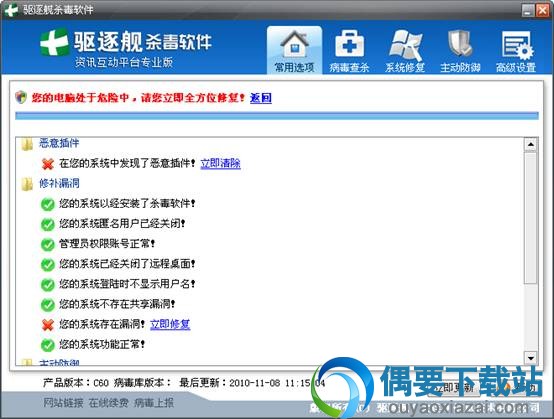Select the 恶意插件 folder heading
The height and width of the screenshot is (419, 554).
(59, 143)
